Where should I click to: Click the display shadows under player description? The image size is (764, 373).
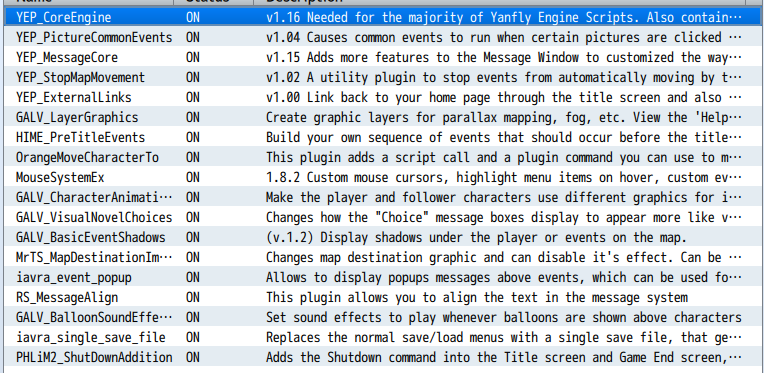point(476,237)
